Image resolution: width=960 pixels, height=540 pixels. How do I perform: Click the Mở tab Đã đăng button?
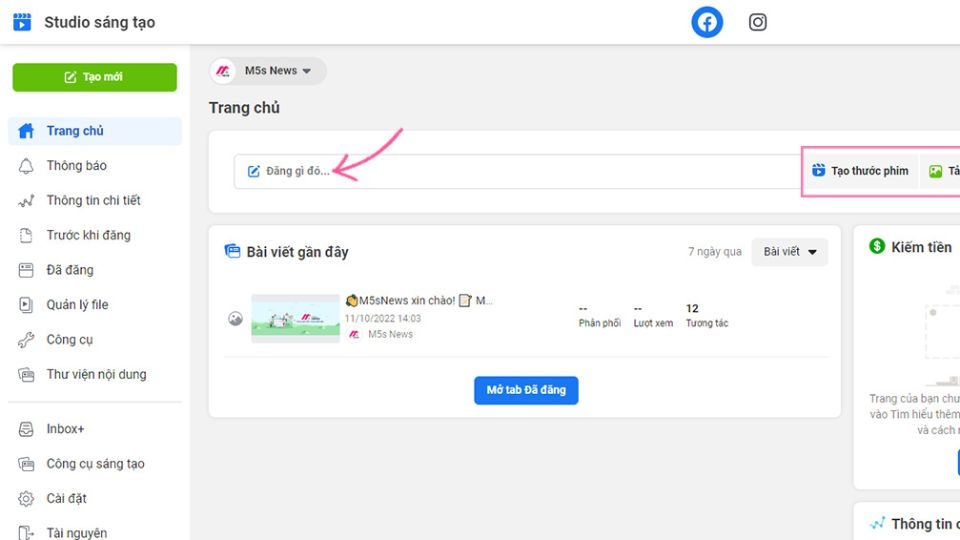tap(526, 390)
